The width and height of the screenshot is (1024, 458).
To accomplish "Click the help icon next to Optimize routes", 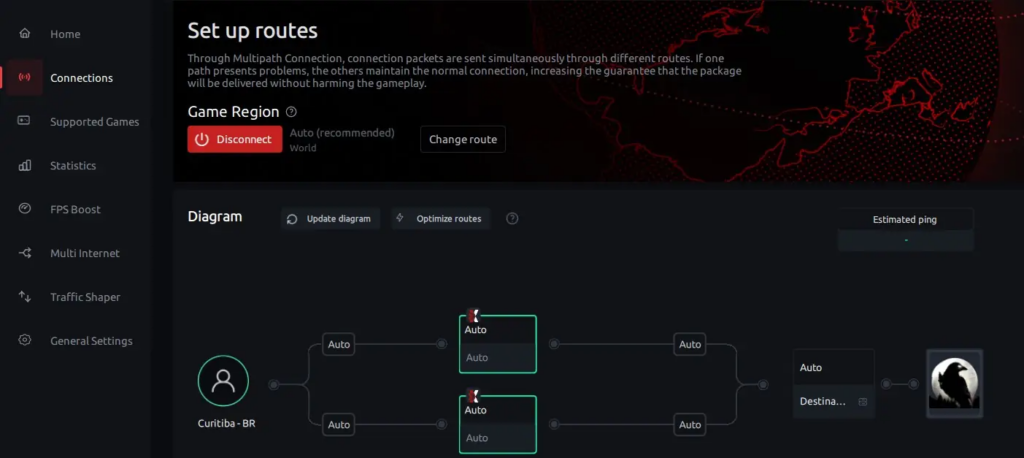I will pos(512,219).
